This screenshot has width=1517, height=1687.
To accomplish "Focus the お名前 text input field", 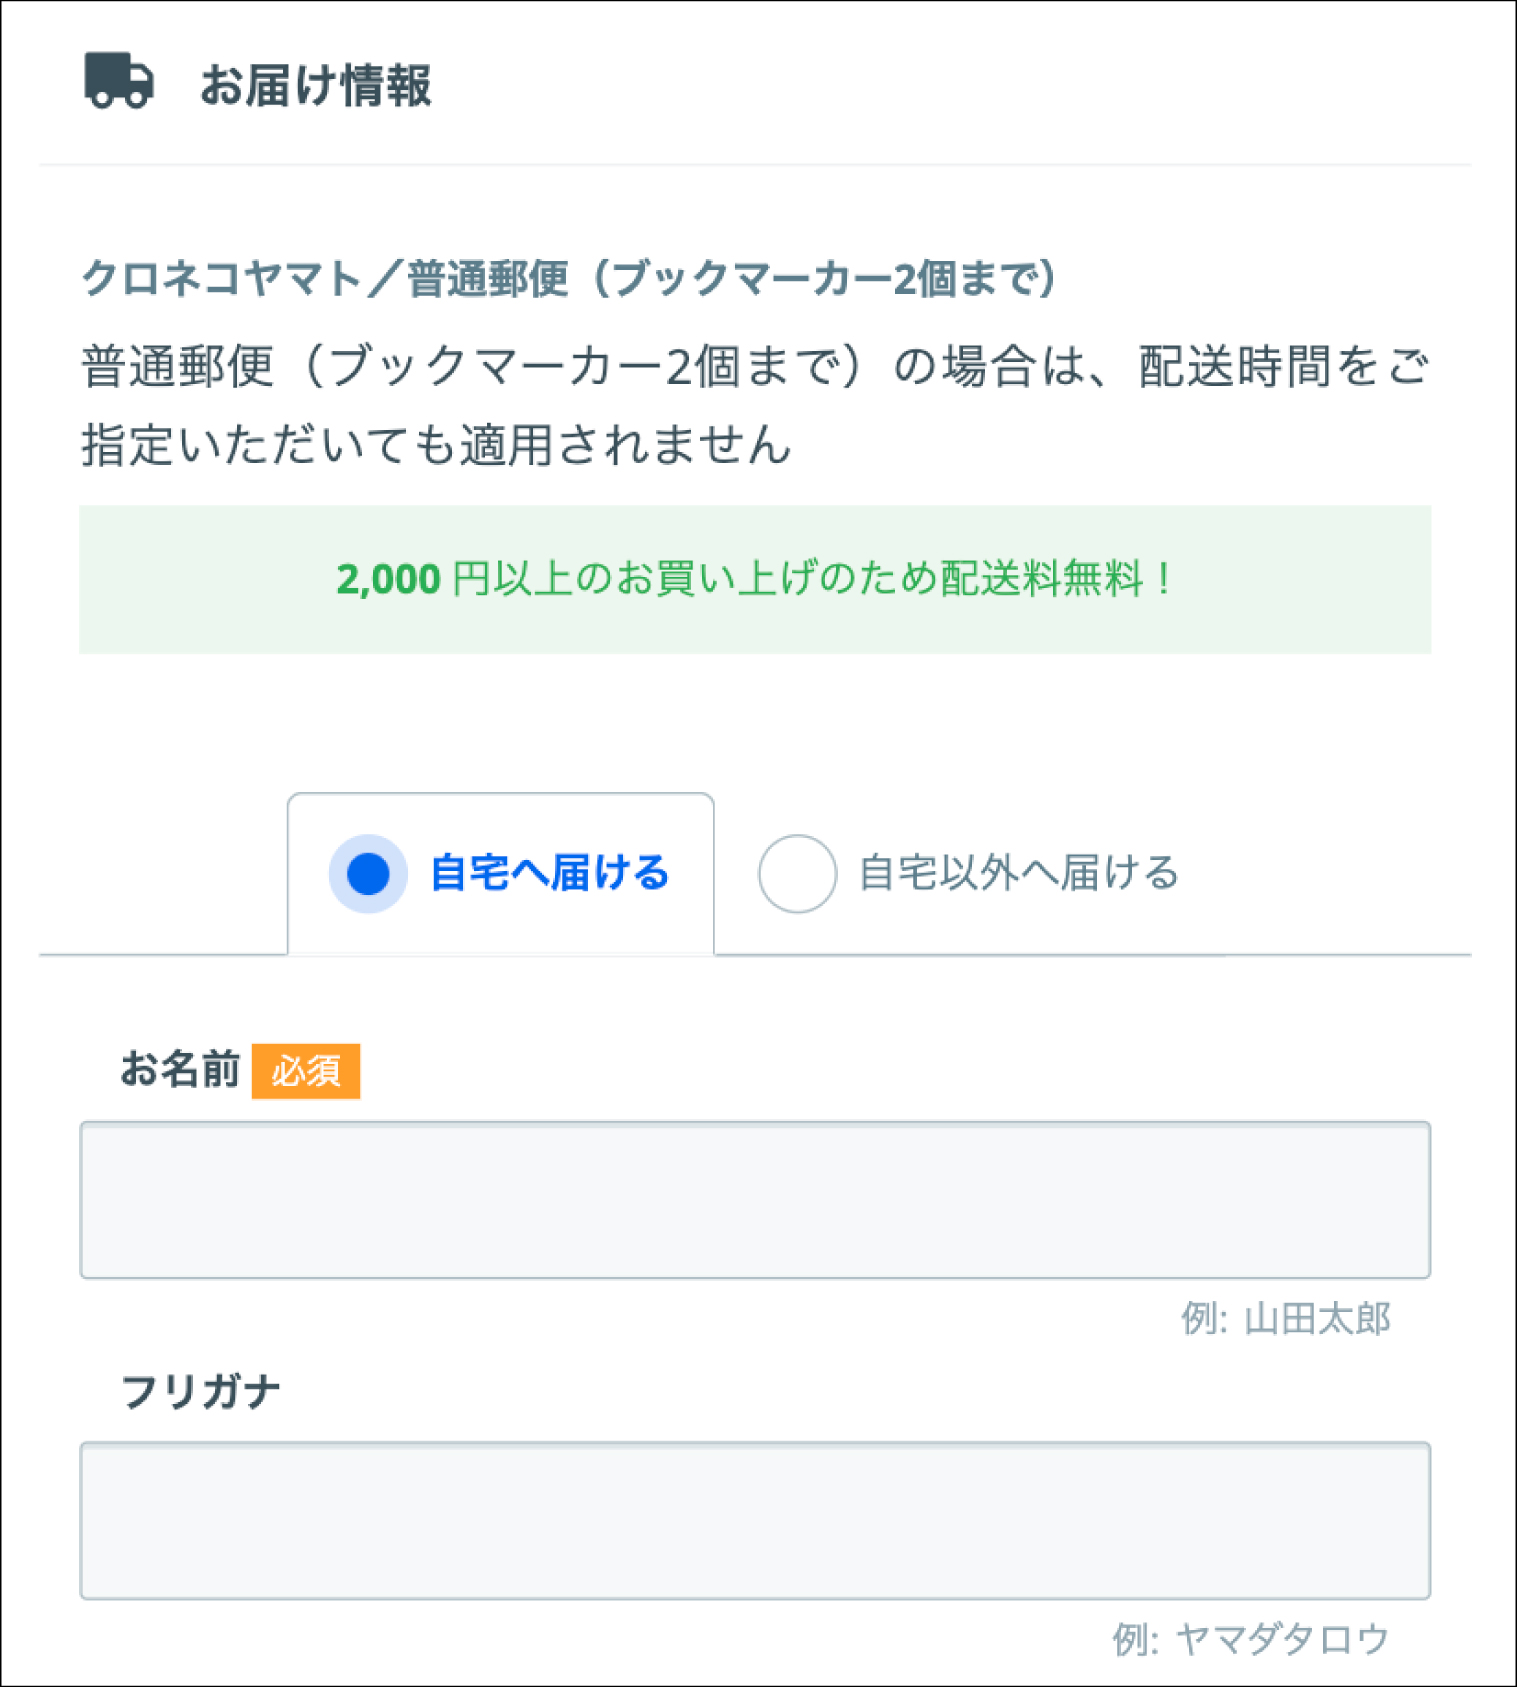I will click(755, 1200).
